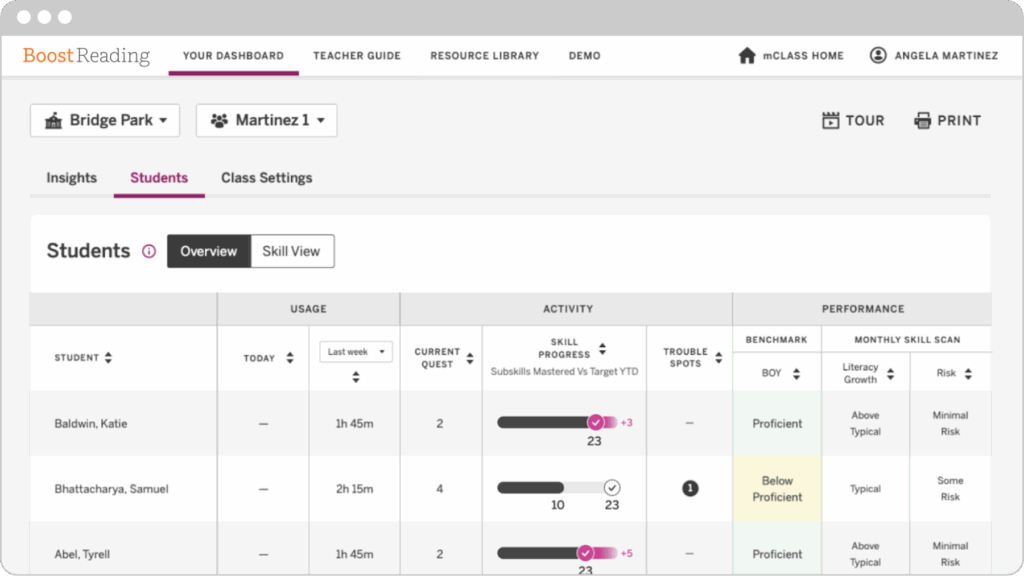This screenshot has height=576, width=1024.
Task: Click Tyrell Abel's skill progress bar
Action: (x=550, y=551)
